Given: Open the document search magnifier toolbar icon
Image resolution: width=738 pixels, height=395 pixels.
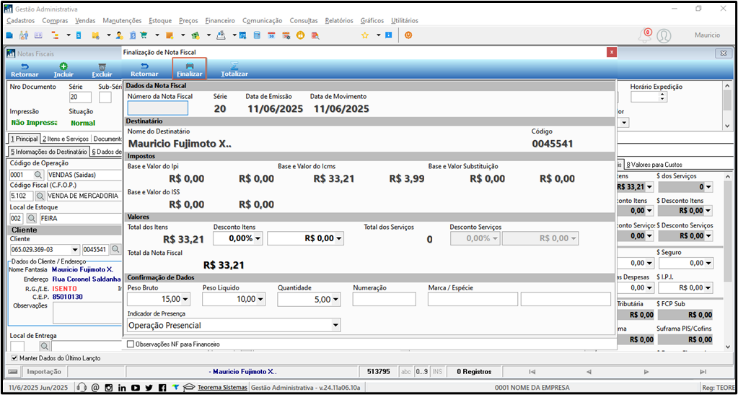Looking at the screenshot, I should 314,35.
